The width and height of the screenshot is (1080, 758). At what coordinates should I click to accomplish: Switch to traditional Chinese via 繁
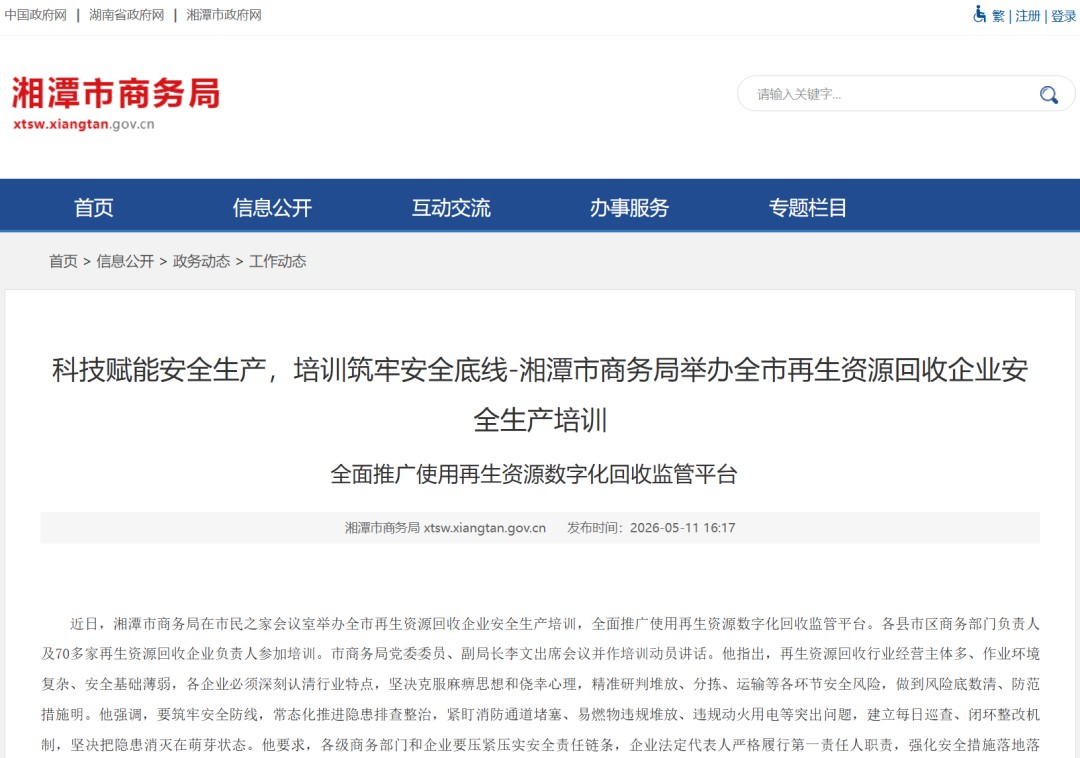point(998,16)
